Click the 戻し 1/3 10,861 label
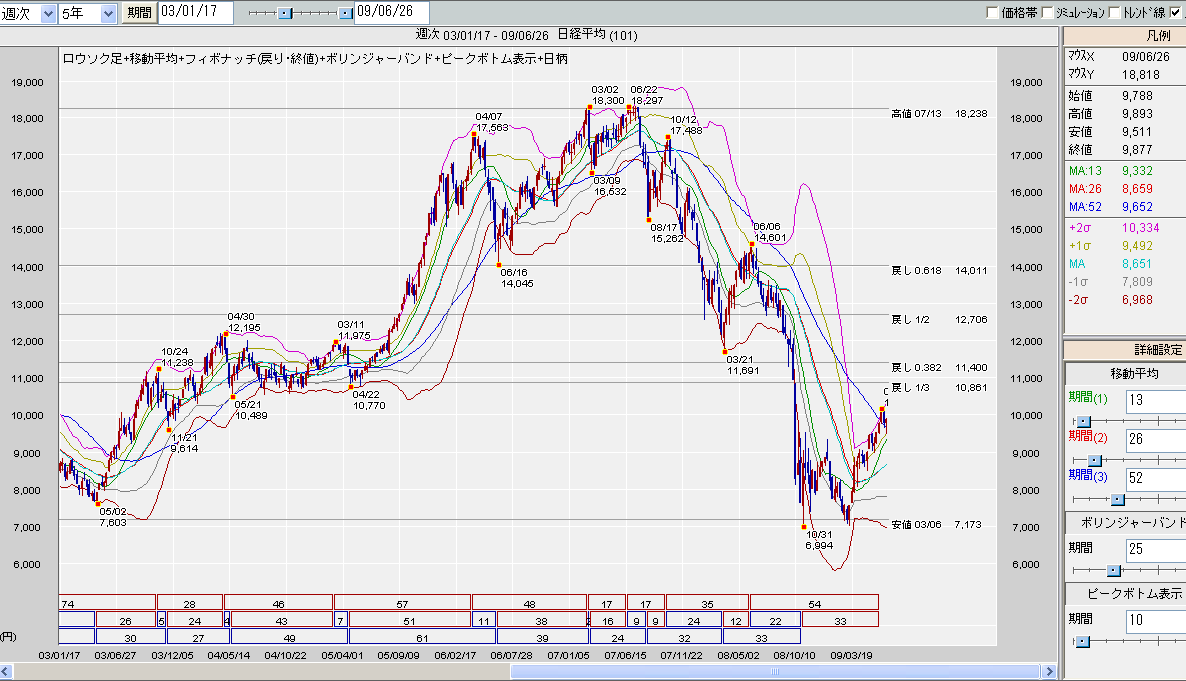 939,387
